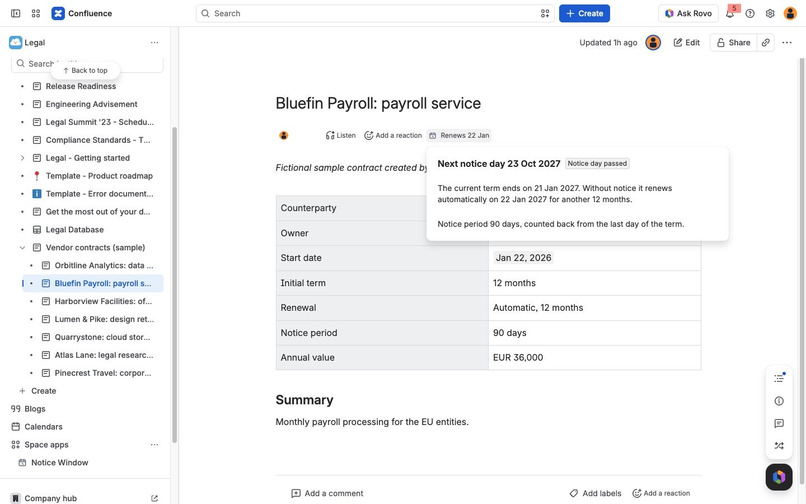Copy page link with chain icon
Image resolution: width=806 pixels, height=504 pixels.
point(766,43)
